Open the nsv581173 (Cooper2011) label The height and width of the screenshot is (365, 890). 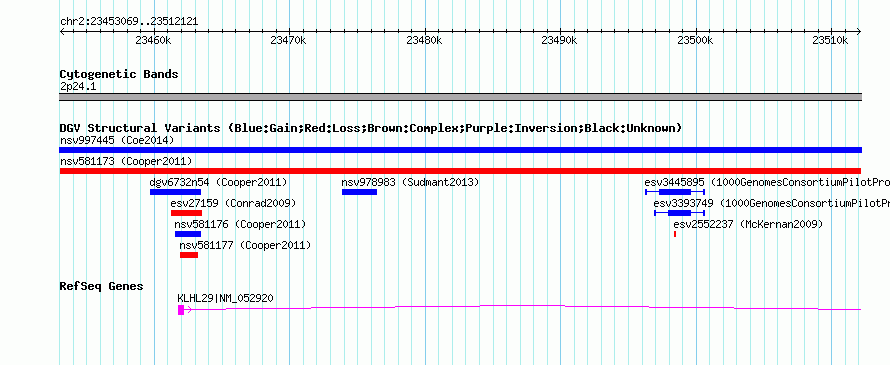[126, 161]
